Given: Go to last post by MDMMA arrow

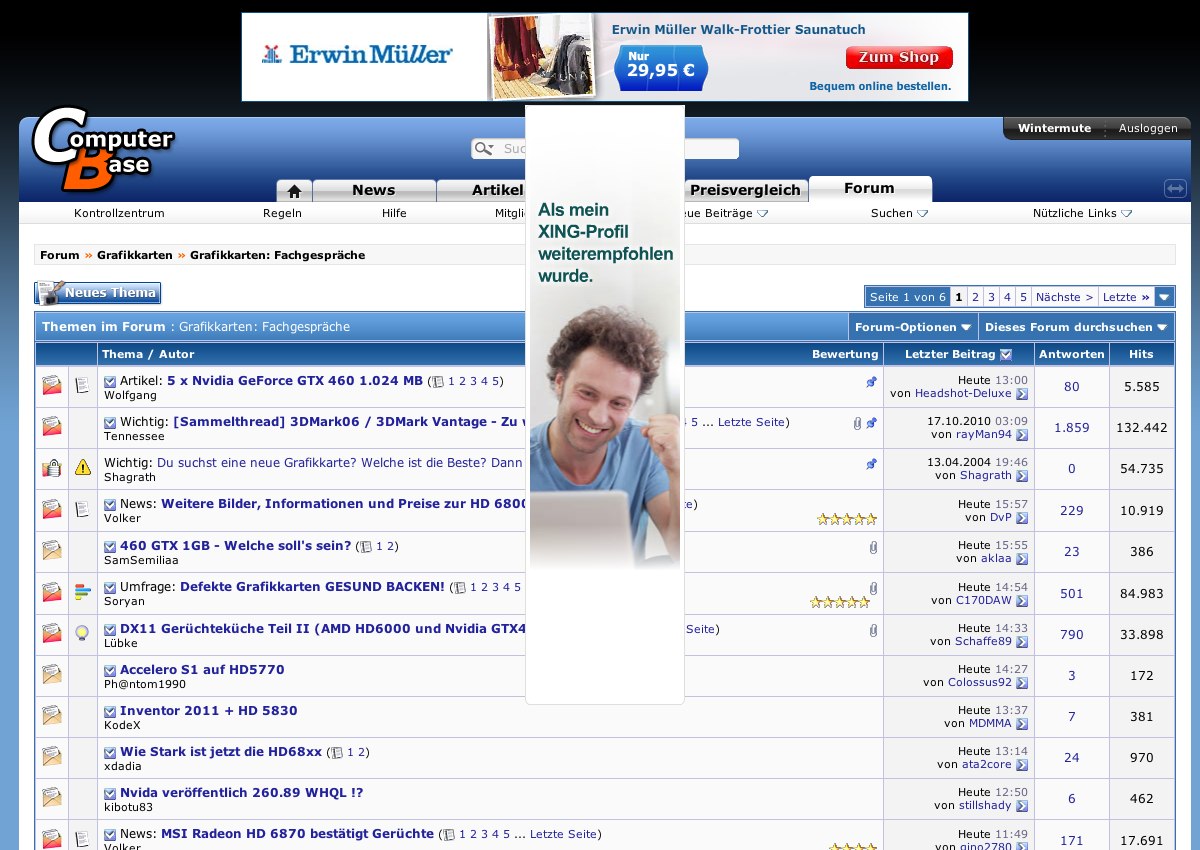Looking at the screenshot, I should [x=1022, y=724].
